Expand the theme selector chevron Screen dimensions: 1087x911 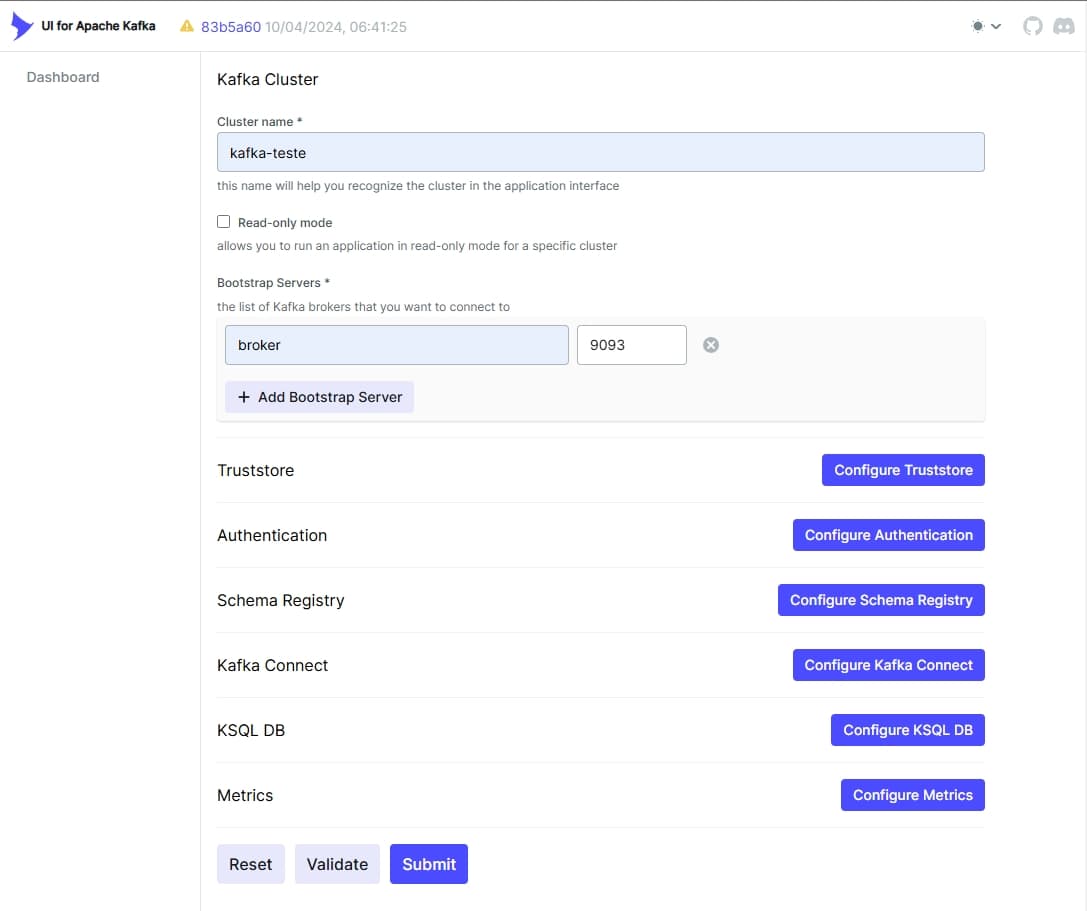996,26
